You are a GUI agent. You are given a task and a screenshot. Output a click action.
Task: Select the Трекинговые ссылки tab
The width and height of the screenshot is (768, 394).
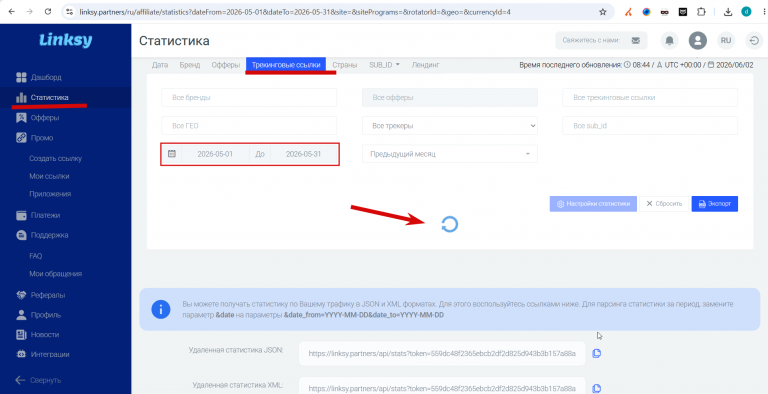[286, 65]
